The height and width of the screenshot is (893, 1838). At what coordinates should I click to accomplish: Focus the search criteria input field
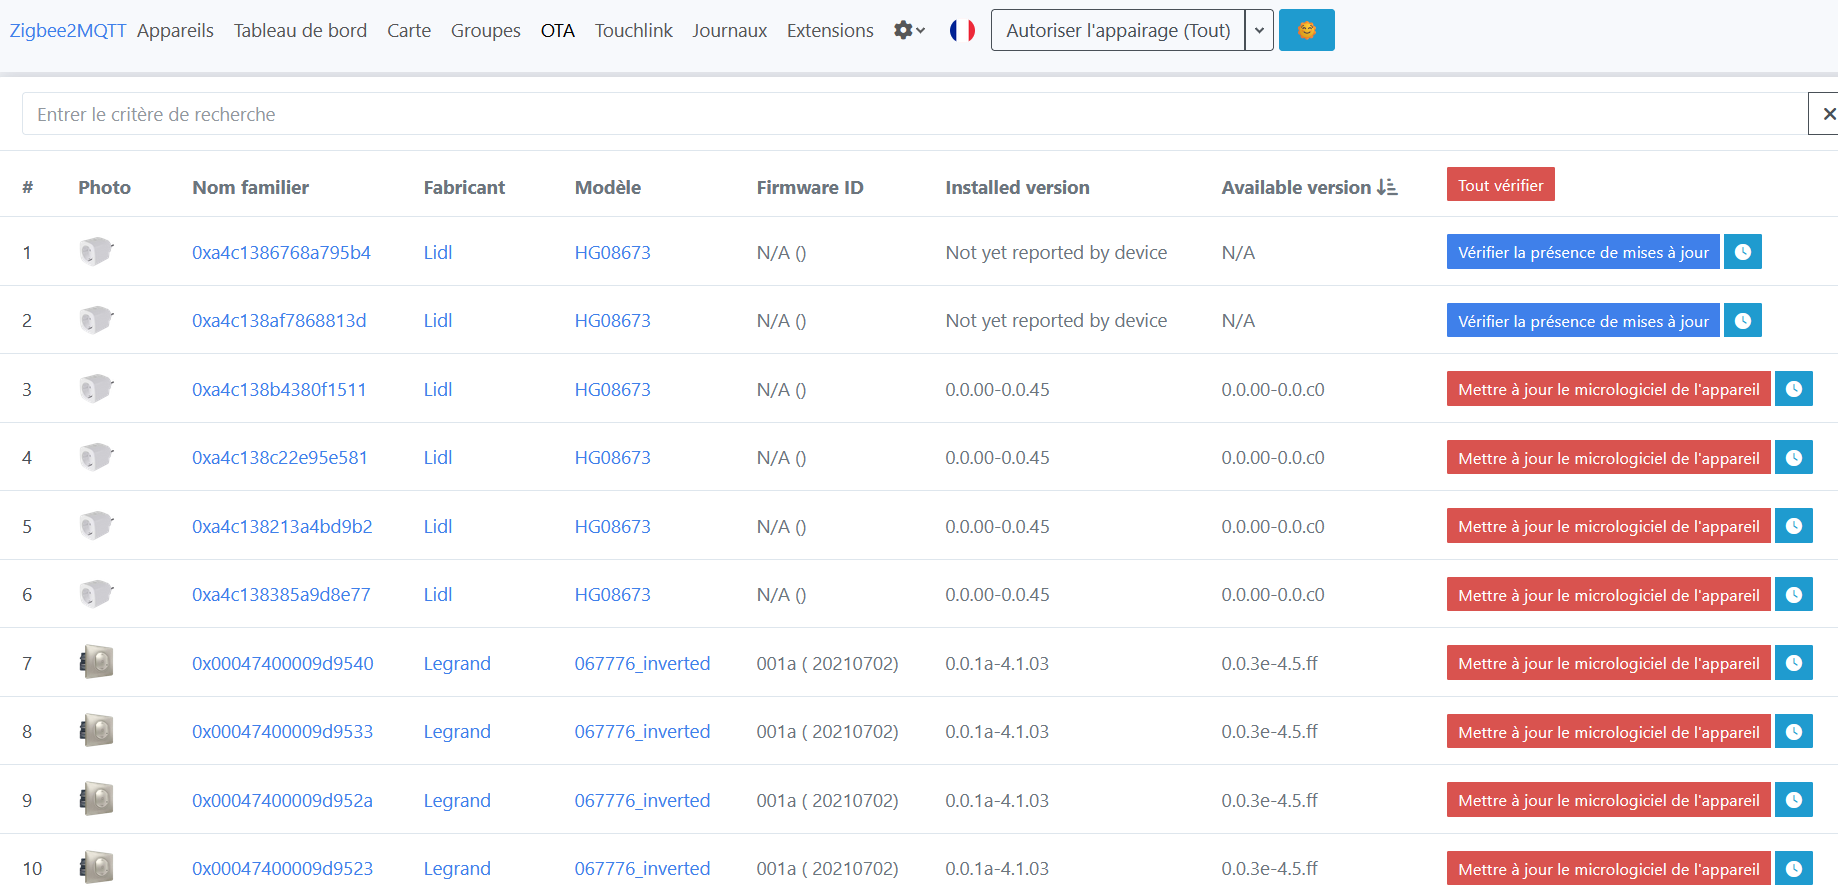[x=900, y=114]
